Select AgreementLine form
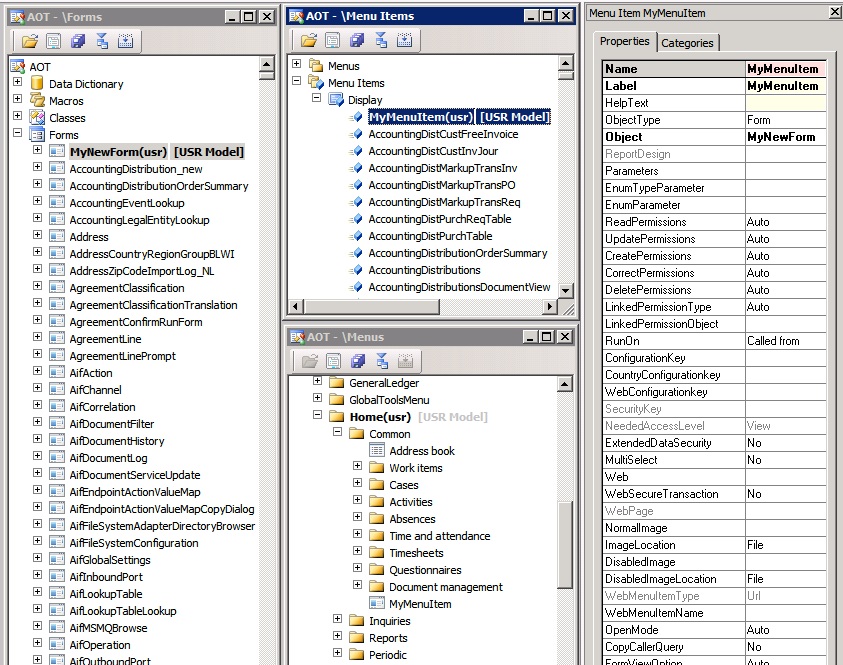 point(105,339)
